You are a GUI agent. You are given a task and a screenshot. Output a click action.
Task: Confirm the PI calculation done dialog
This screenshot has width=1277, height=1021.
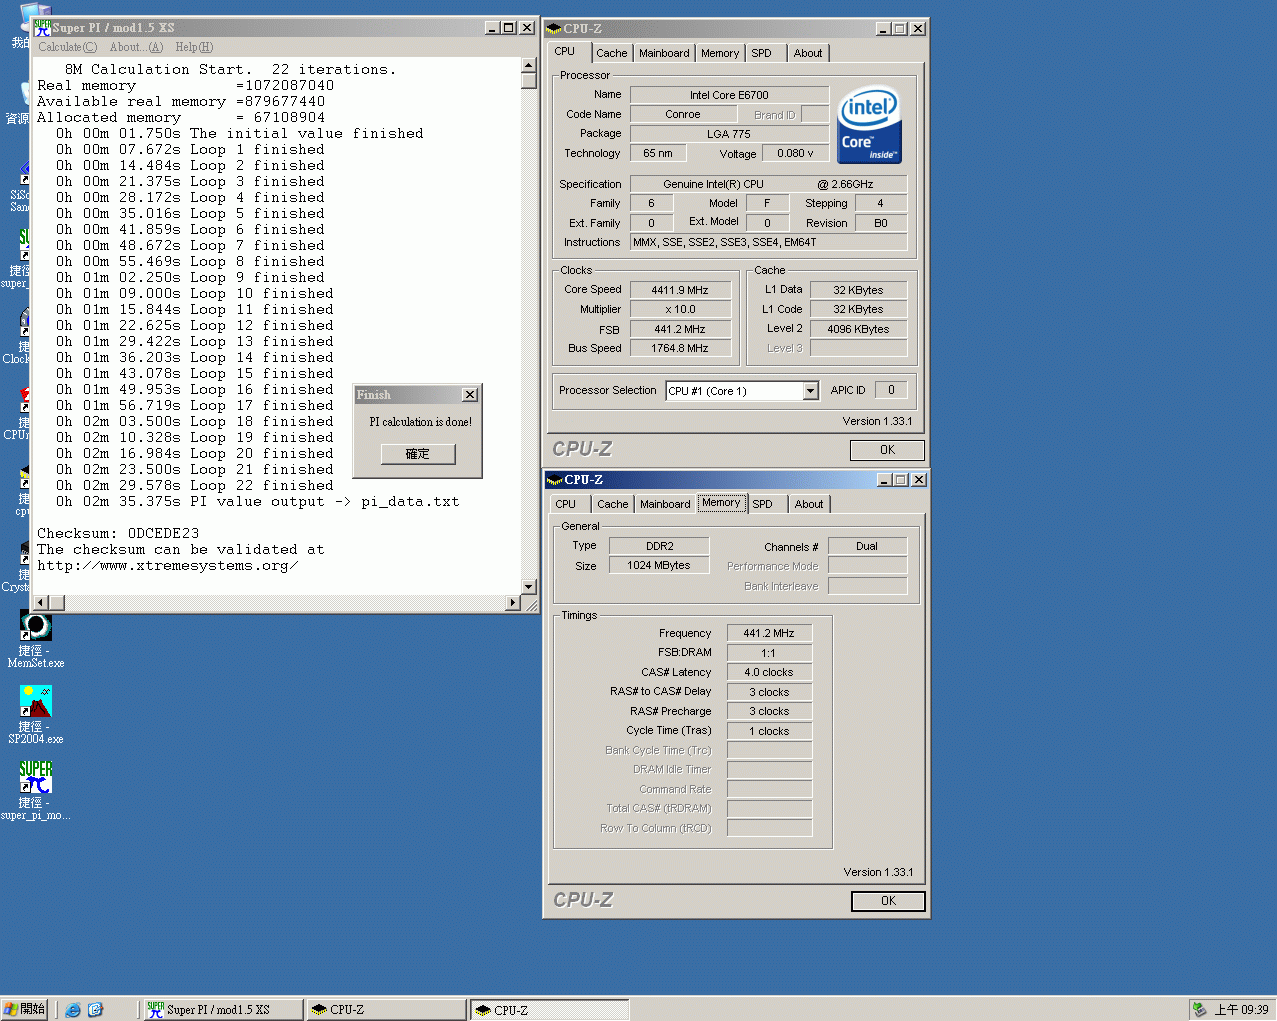(x=418, y=454)
